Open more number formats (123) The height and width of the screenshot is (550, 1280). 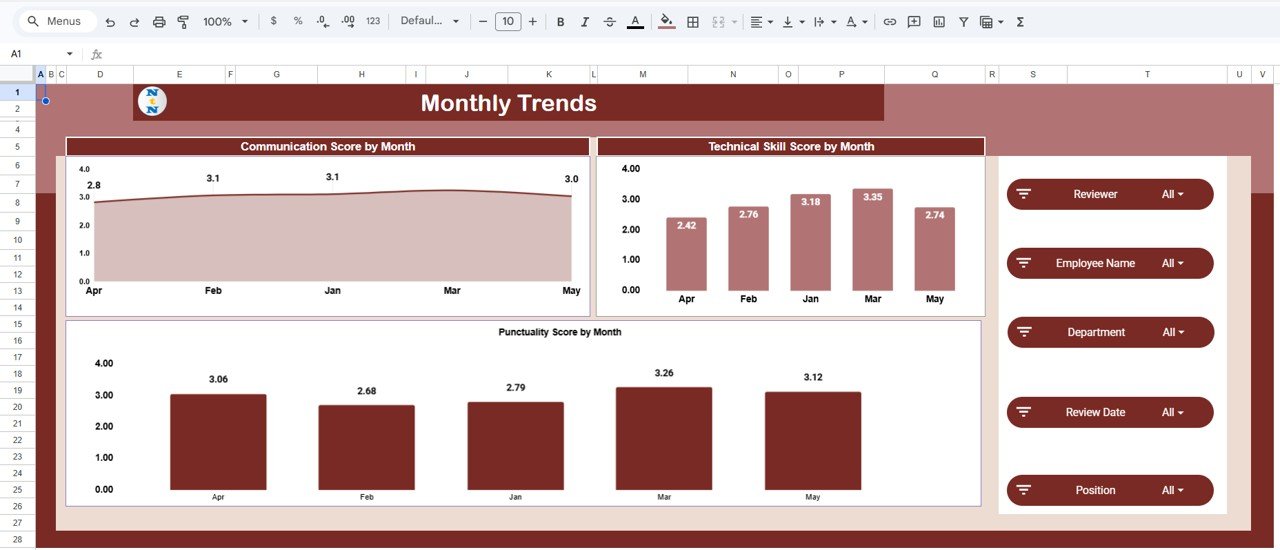373,21
